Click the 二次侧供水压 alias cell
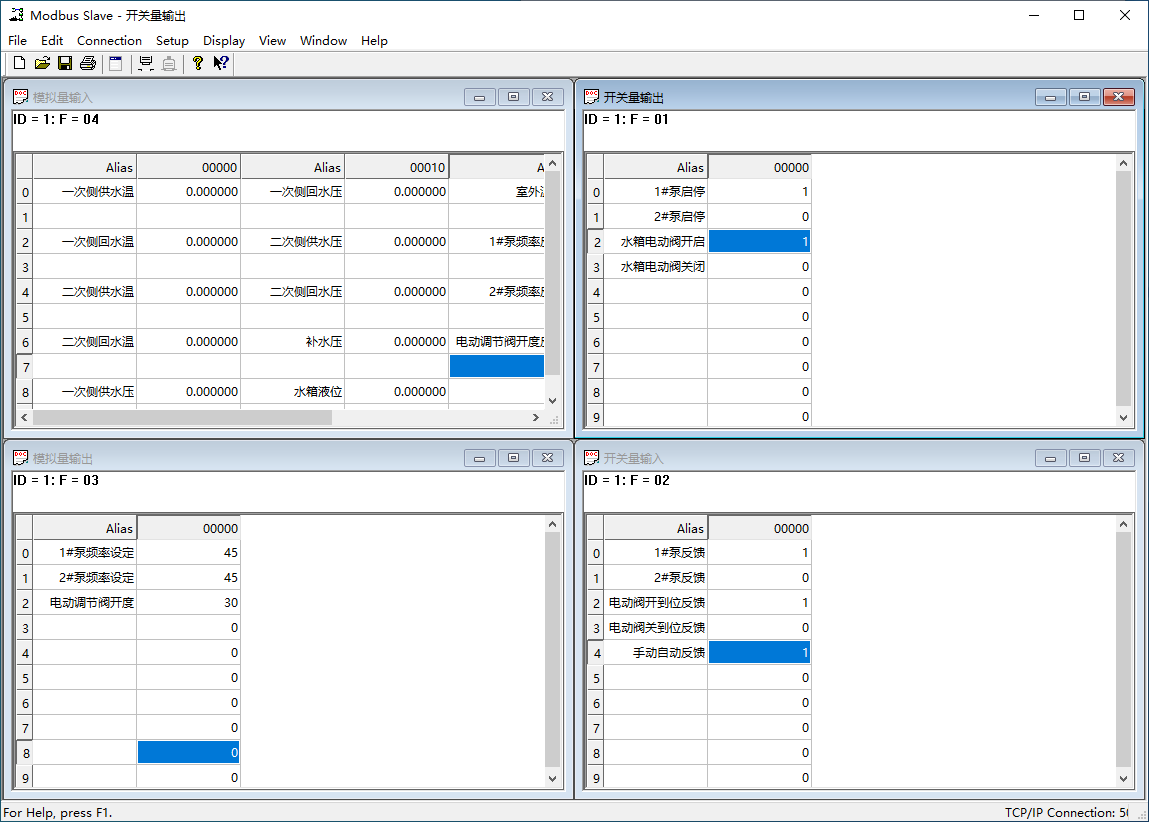The image size is (1149, 822). 293,241
